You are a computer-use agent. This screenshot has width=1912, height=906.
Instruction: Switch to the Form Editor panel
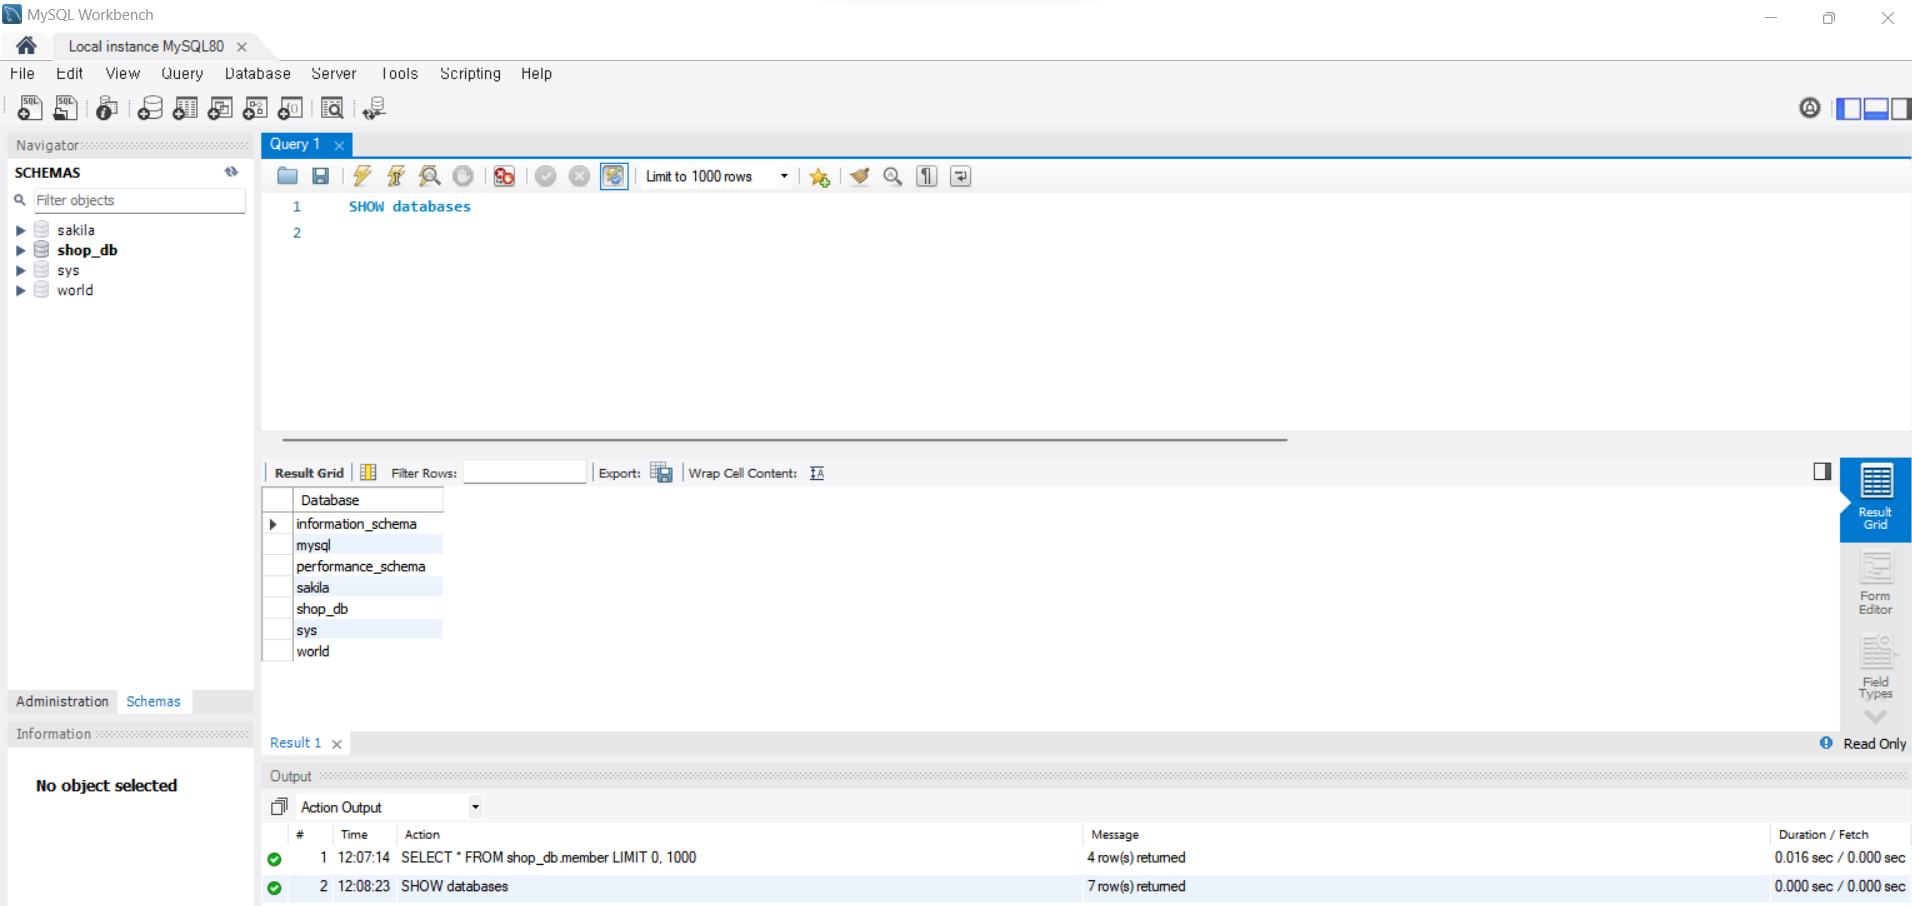pos(1874,583)
